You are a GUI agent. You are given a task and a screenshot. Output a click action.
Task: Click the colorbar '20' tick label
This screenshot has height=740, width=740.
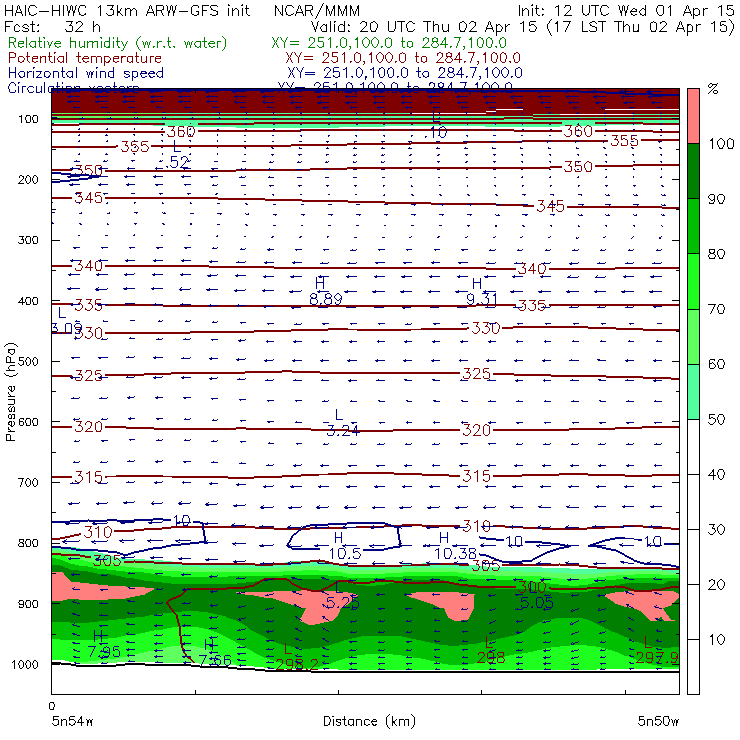pos(716,585)
